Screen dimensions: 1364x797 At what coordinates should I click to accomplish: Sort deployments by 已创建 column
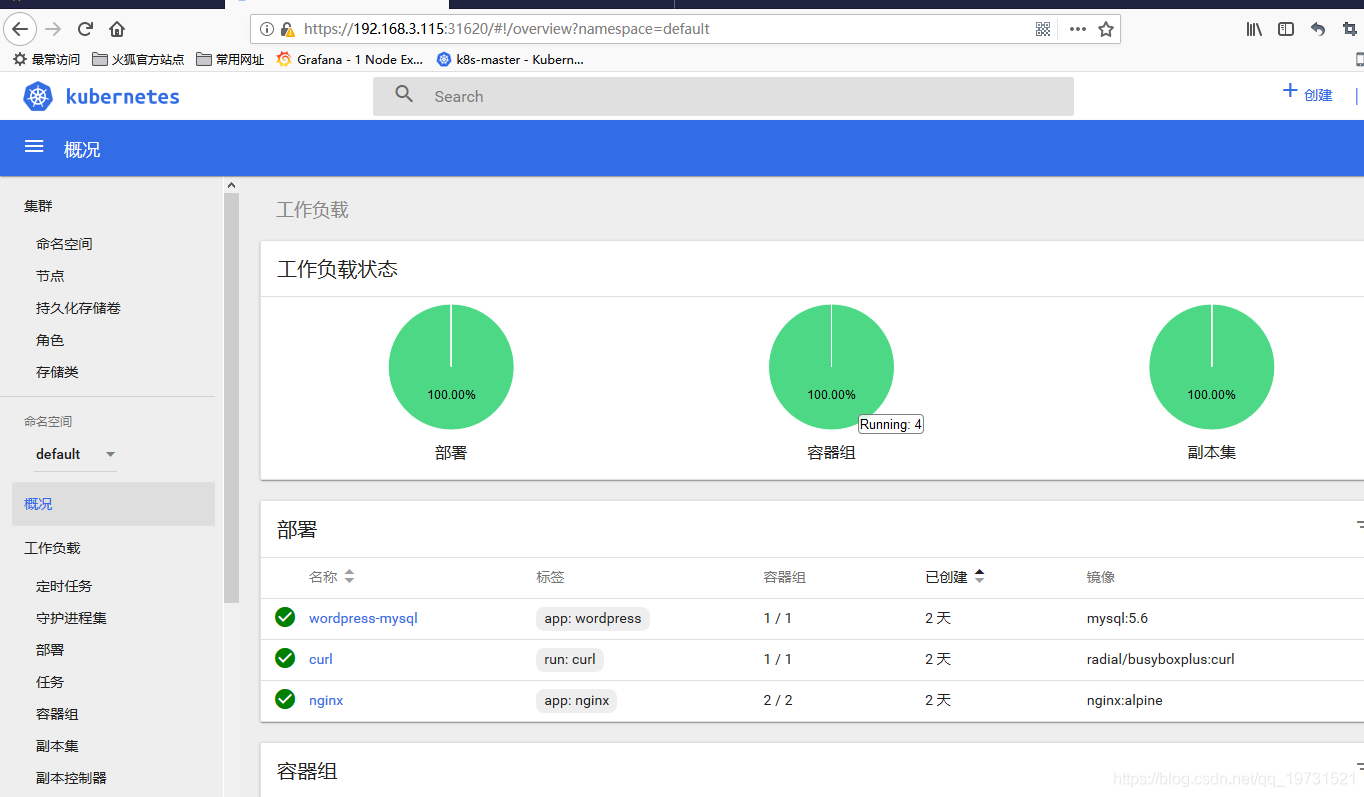click(x=955, y=577)
